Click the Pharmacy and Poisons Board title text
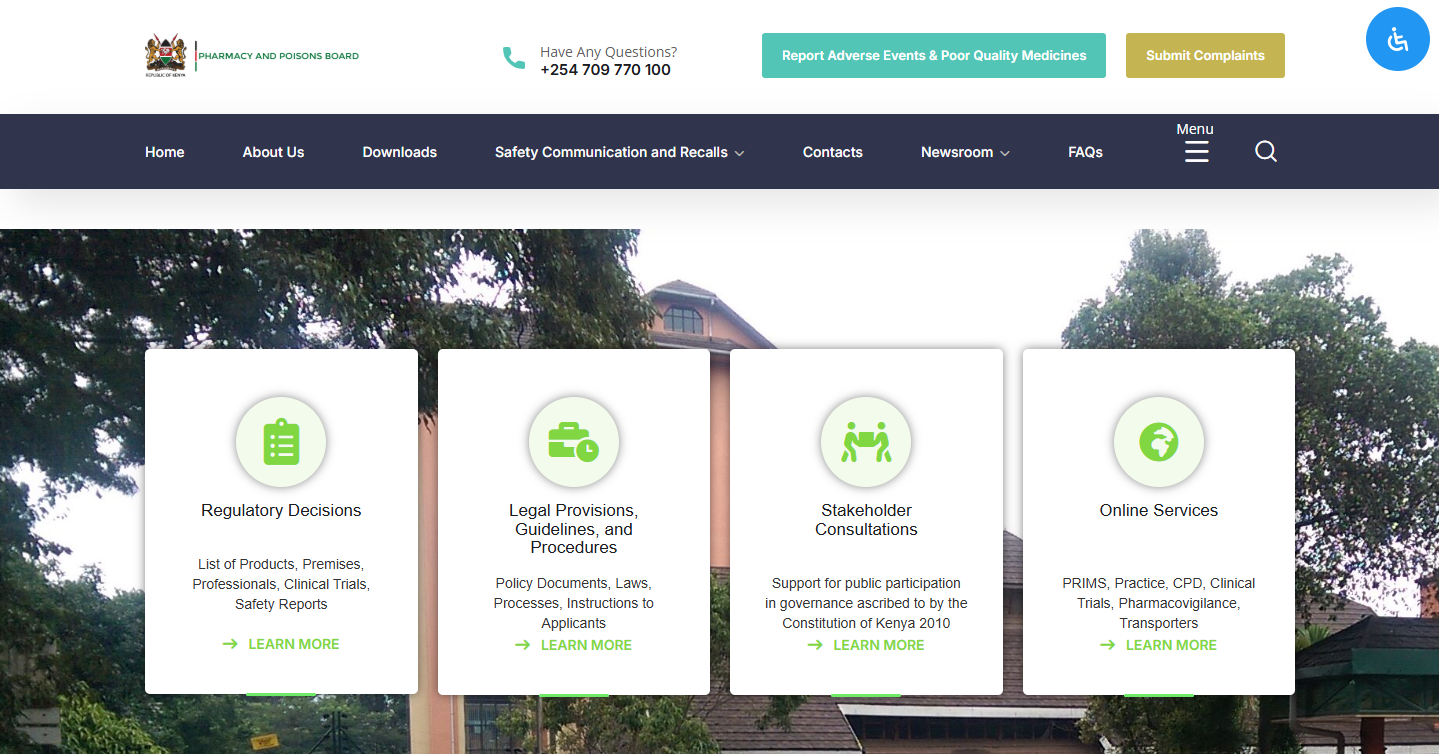This screenshot has height=754, width=1439. [x=278, y=56]
